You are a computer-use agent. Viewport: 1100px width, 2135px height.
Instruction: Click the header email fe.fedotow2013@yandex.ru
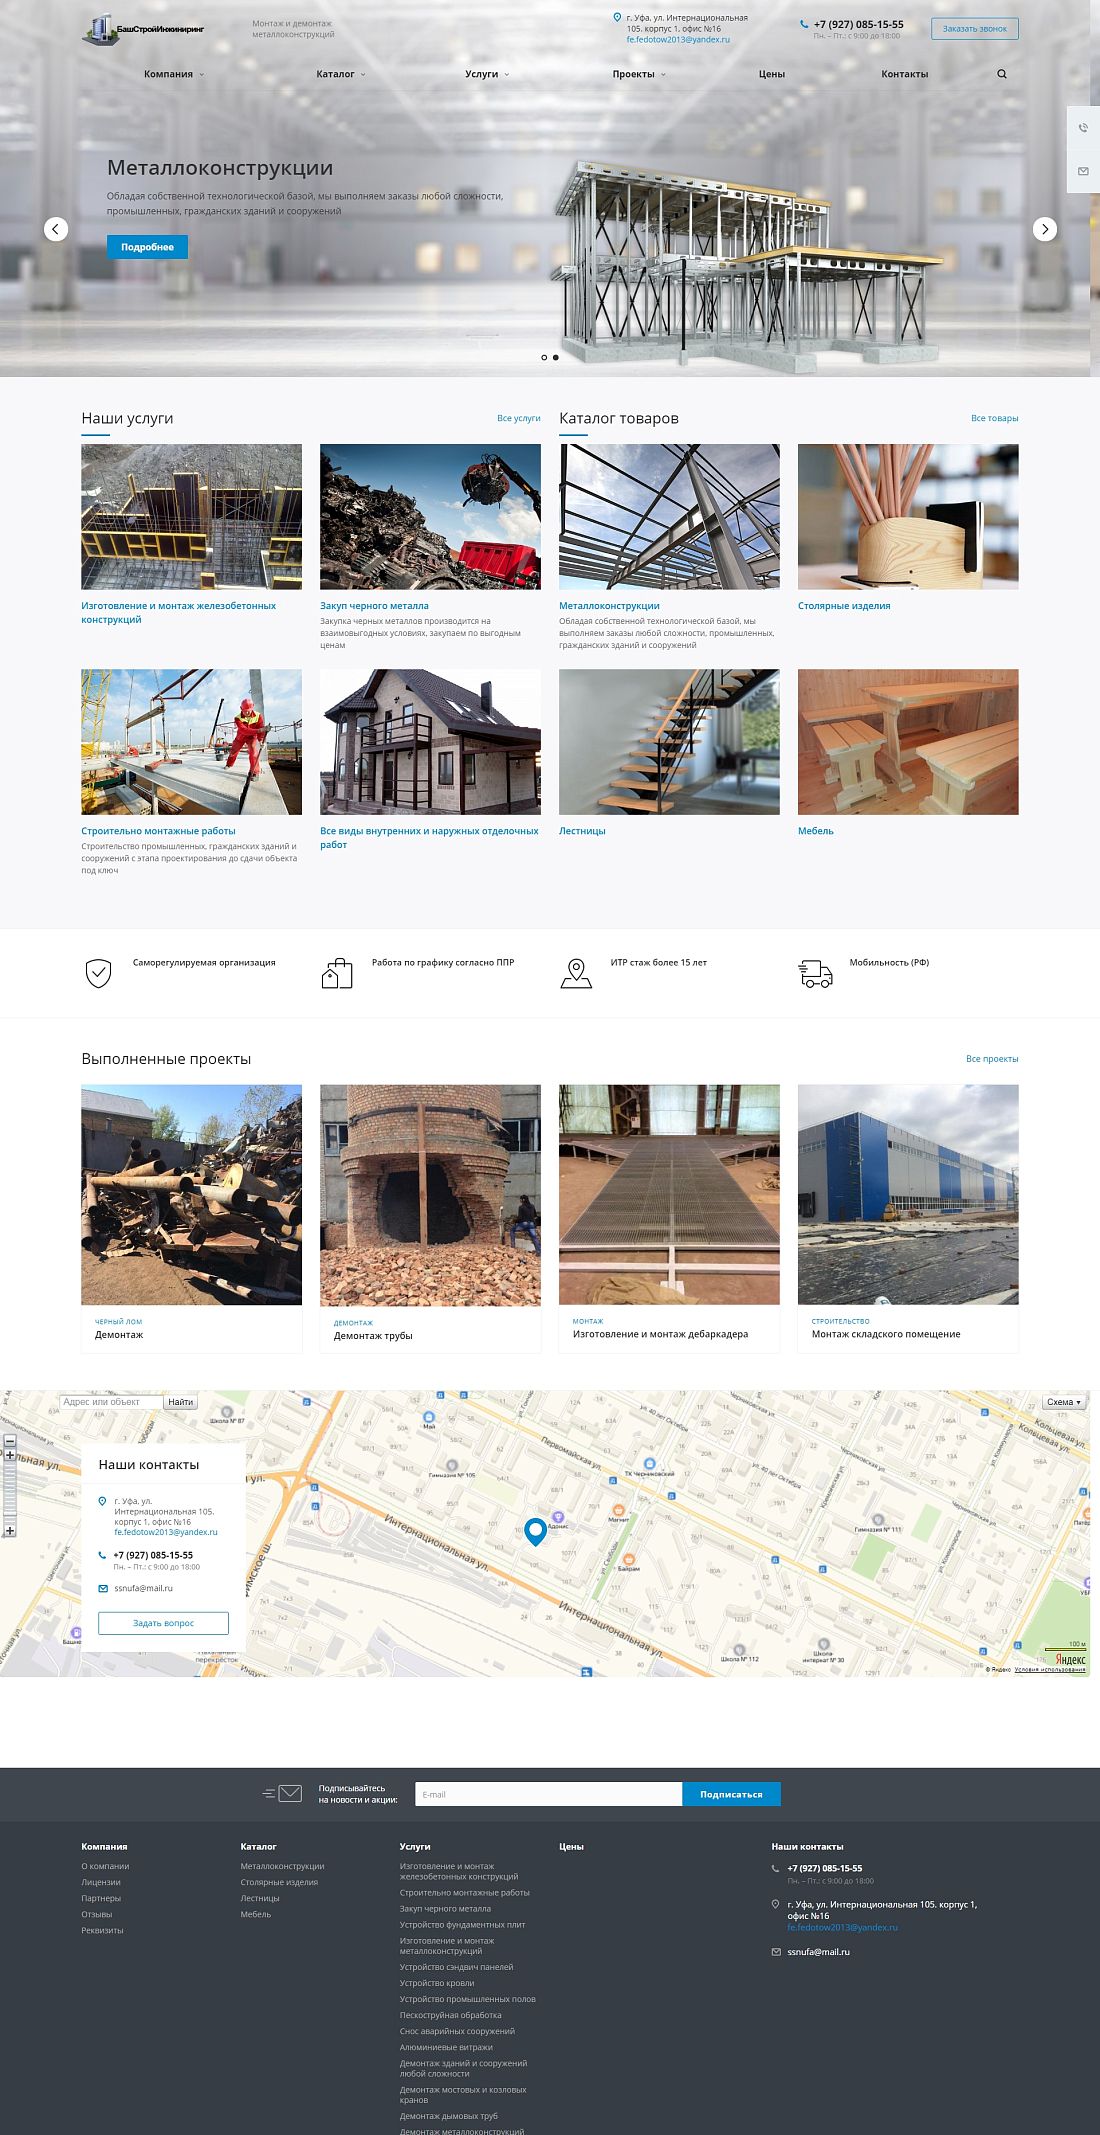[678, 40]
